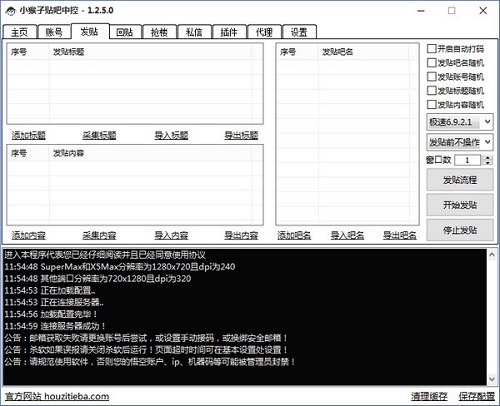Click the 窗口数 number field

click(467, 160)
